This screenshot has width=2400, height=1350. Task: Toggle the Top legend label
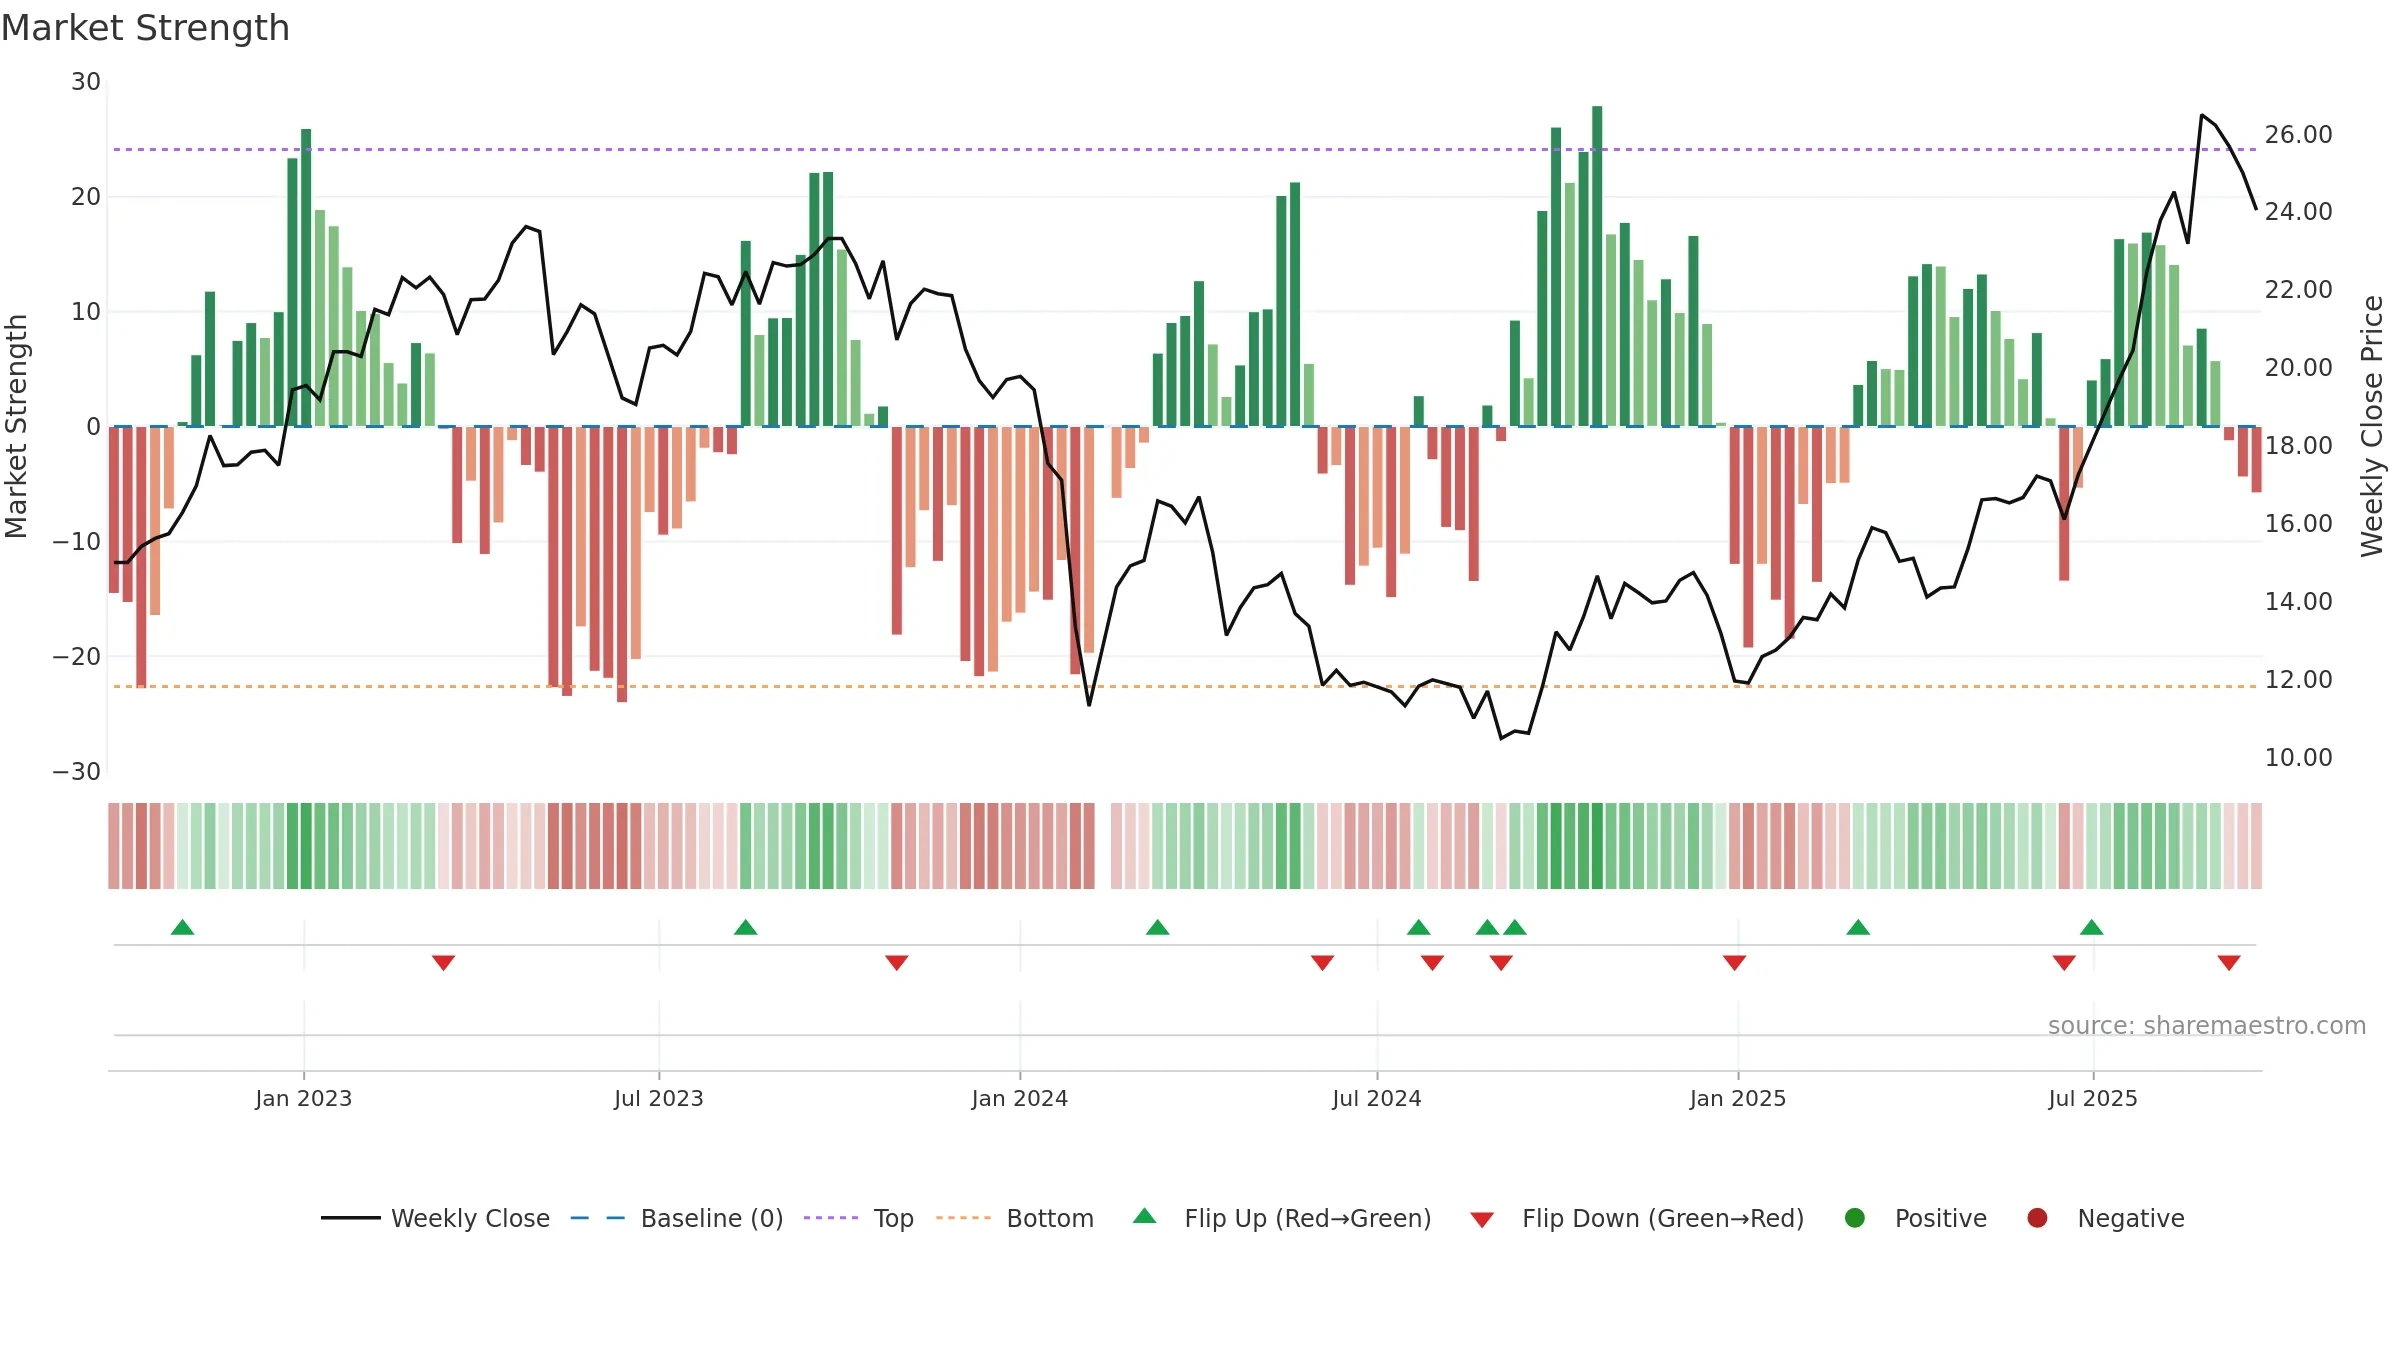[893, 1219]
